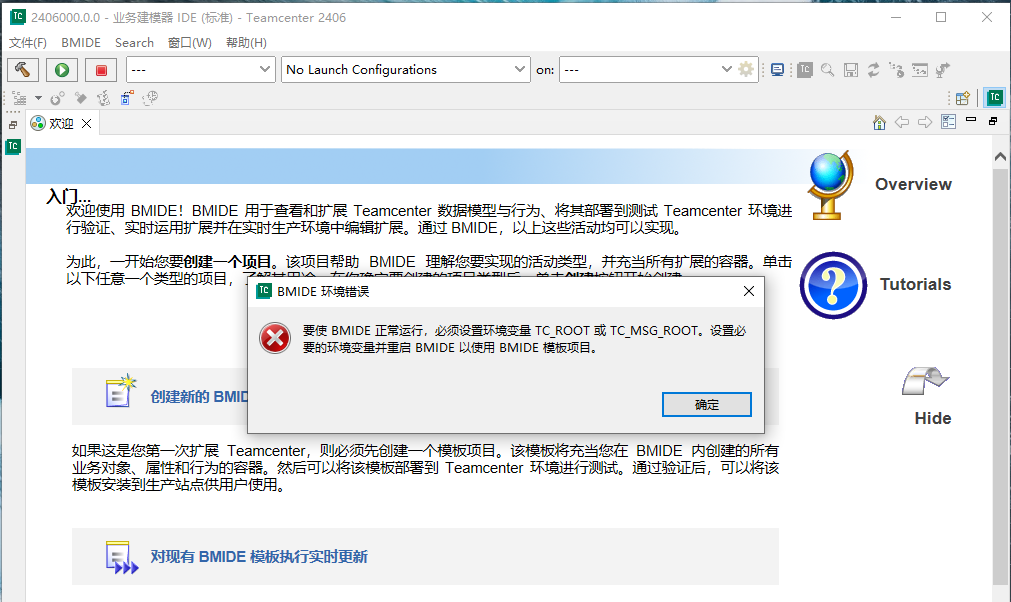1011x602 pixels.
Task: Click the blue monitor console icon
Action: (778, 70)
